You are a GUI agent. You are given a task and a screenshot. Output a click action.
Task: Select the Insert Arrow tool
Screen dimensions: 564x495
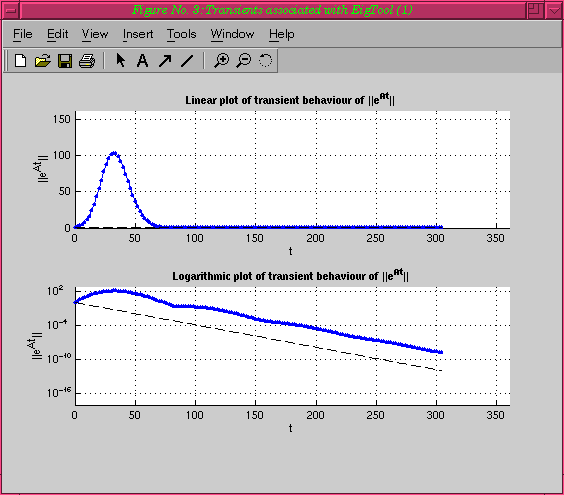click(165, 60)
